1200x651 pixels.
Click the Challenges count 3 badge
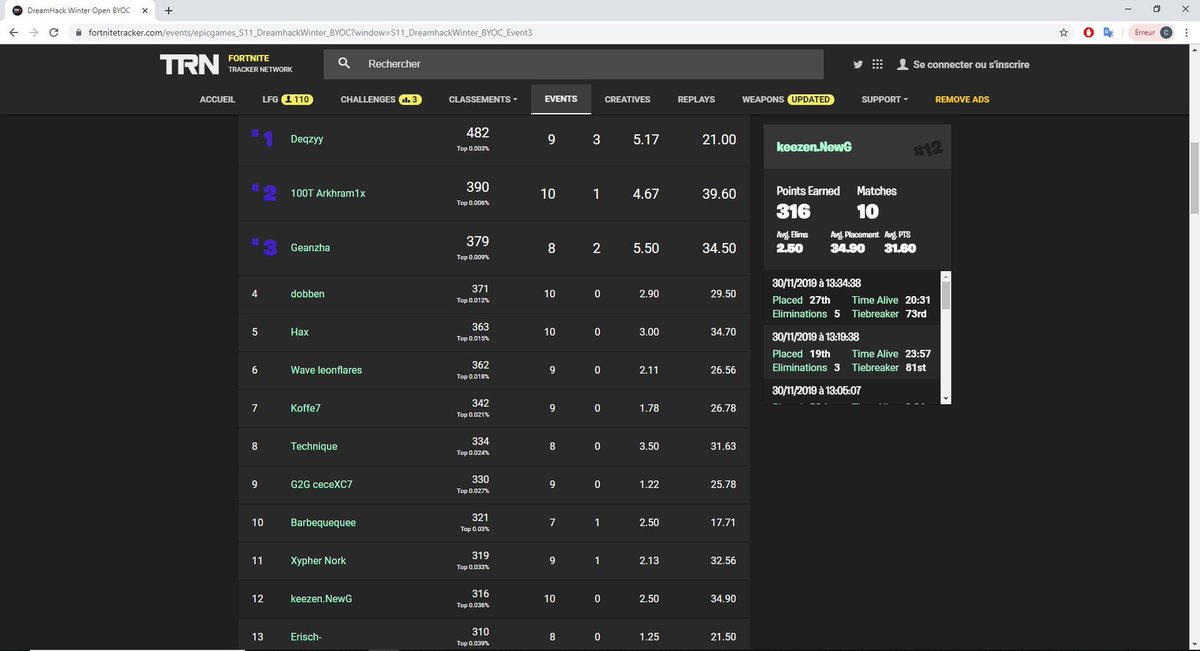(x=410, y=99)
